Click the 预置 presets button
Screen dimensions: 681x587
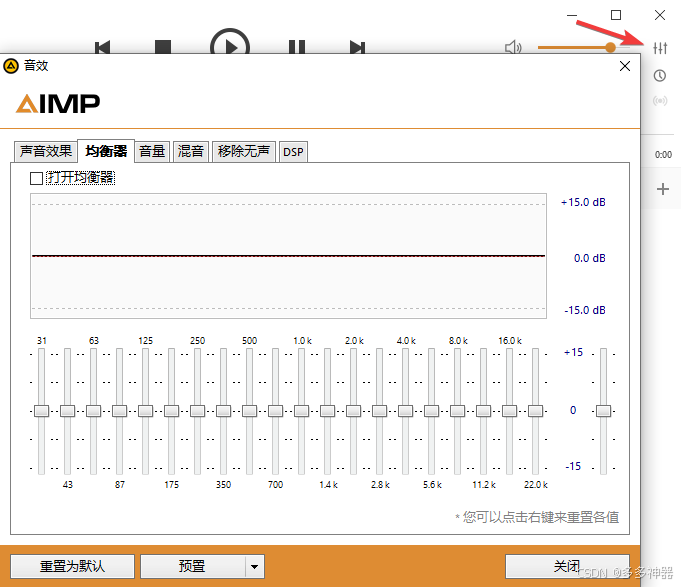[x=192, y=566]
